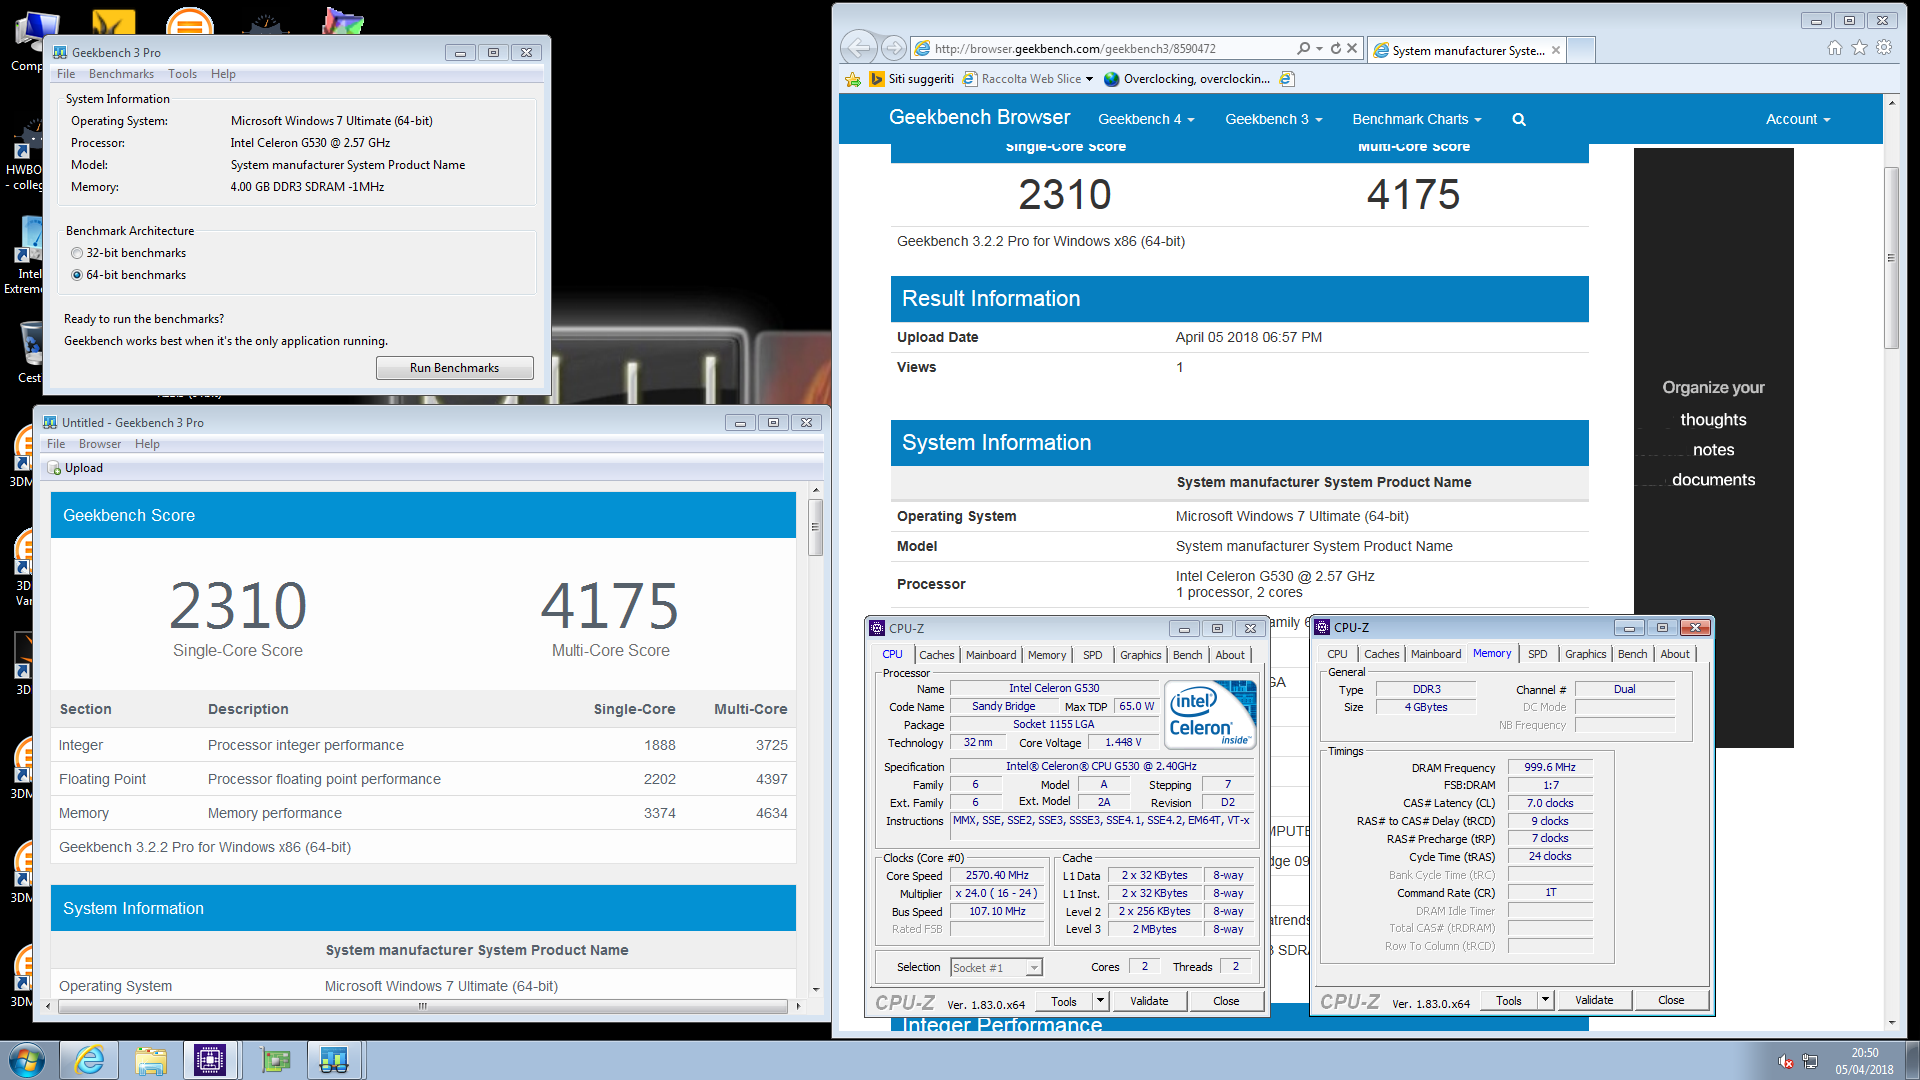This screenshot has height=1080, width=1920.
Task: Expand Tools dropdown arrow in left CPU-Z
Action: coord(1100,1001)
